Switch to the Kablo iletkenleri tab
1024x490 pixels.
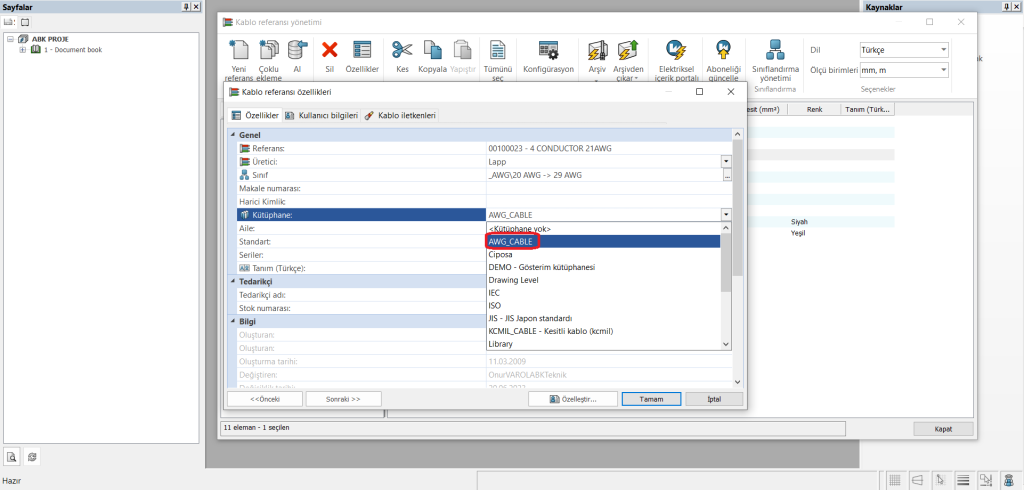400,116
